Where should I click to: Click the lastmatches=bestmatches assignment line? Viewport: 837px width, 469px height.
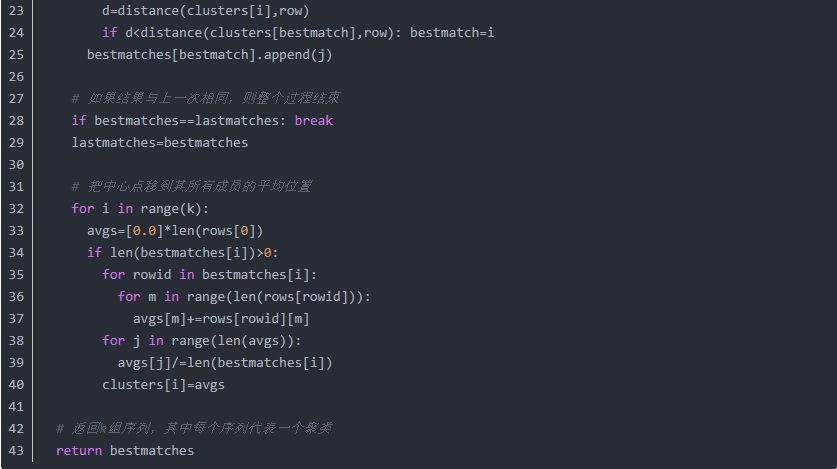[159, 142]
